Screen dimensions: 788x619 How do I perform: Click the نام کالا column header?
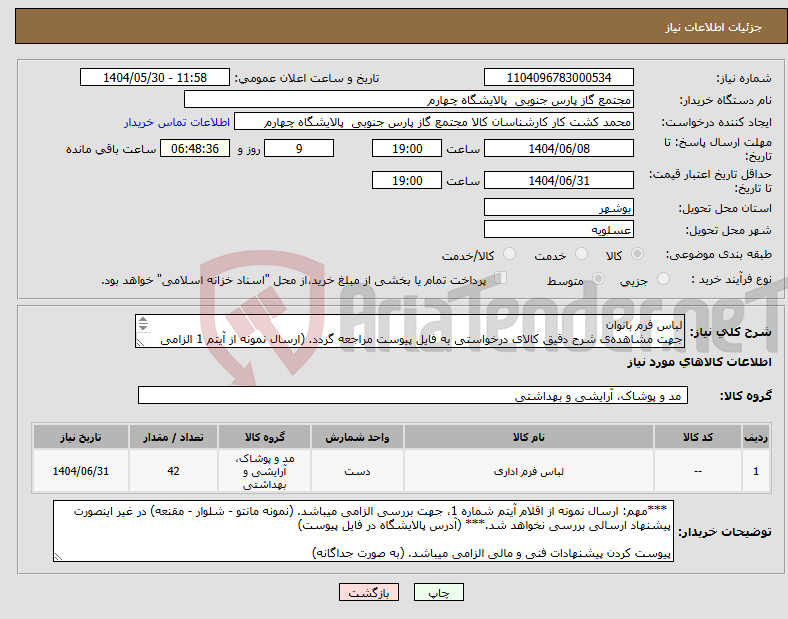coord(529,437)
